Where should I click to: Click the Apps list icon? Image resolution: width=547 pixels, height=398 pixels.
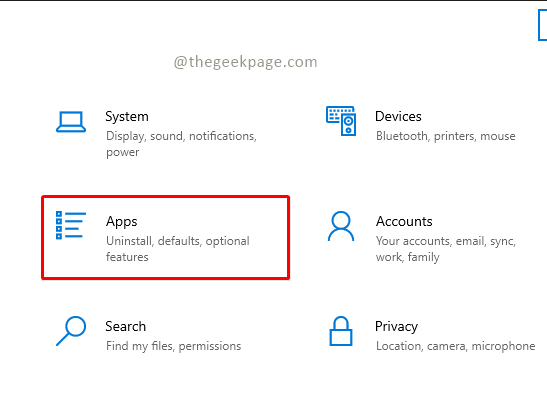coord(71,225)
